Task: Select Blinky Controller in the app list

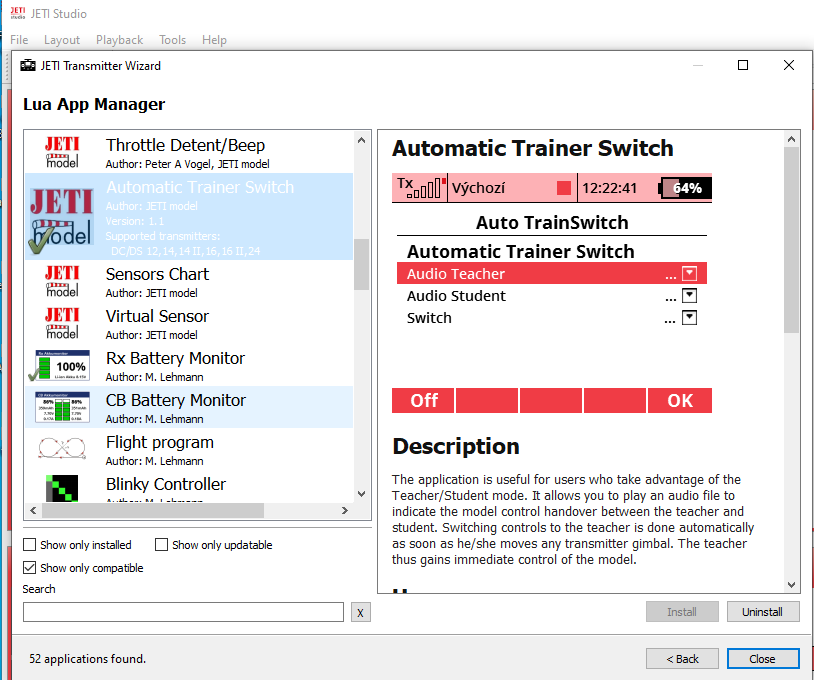Action: point(189,486)
